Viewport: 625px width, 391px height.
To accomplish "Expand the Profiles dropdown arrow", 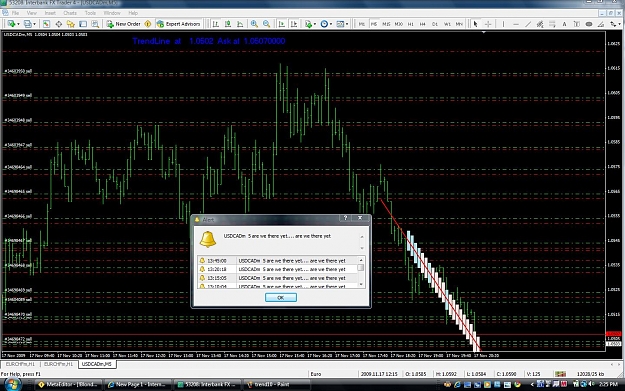I will pos(34,24).
